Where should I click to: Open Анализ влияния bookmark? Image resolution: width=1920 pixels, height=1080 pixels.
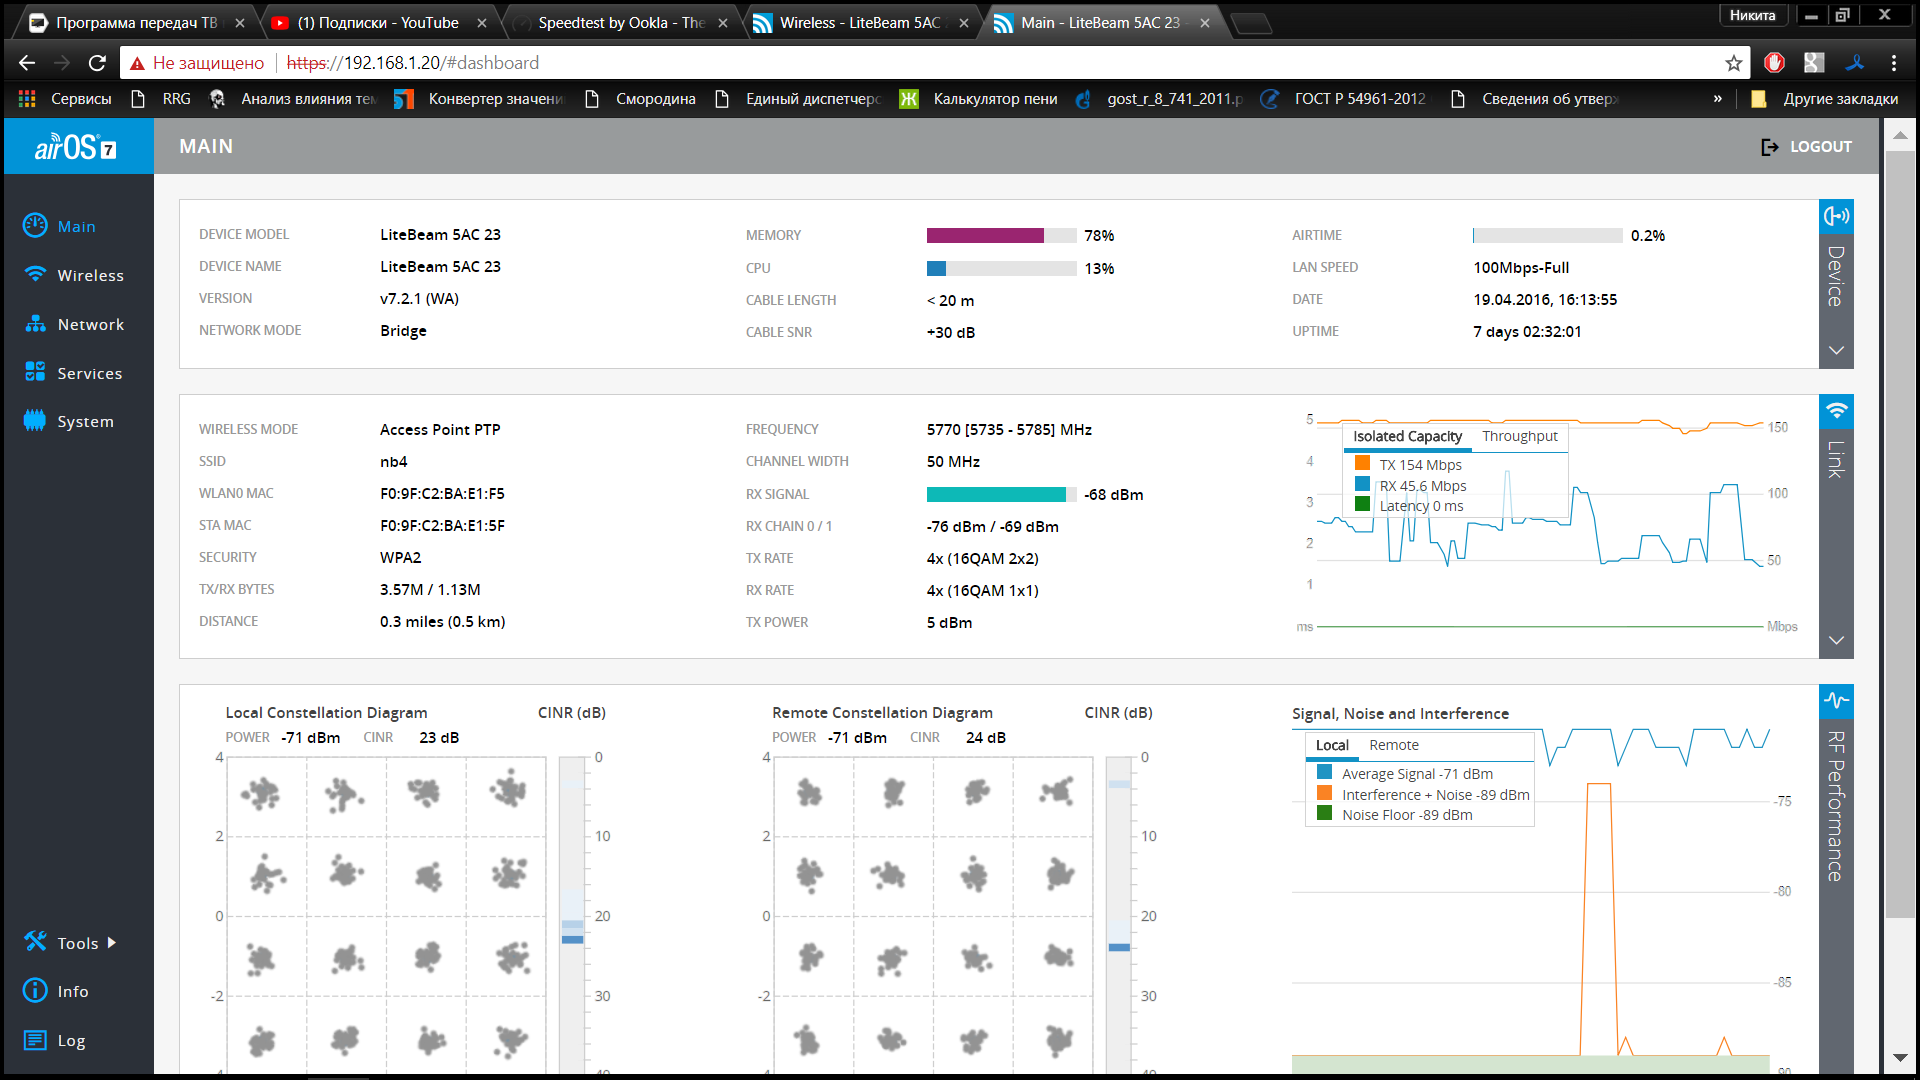click(293, 98)
